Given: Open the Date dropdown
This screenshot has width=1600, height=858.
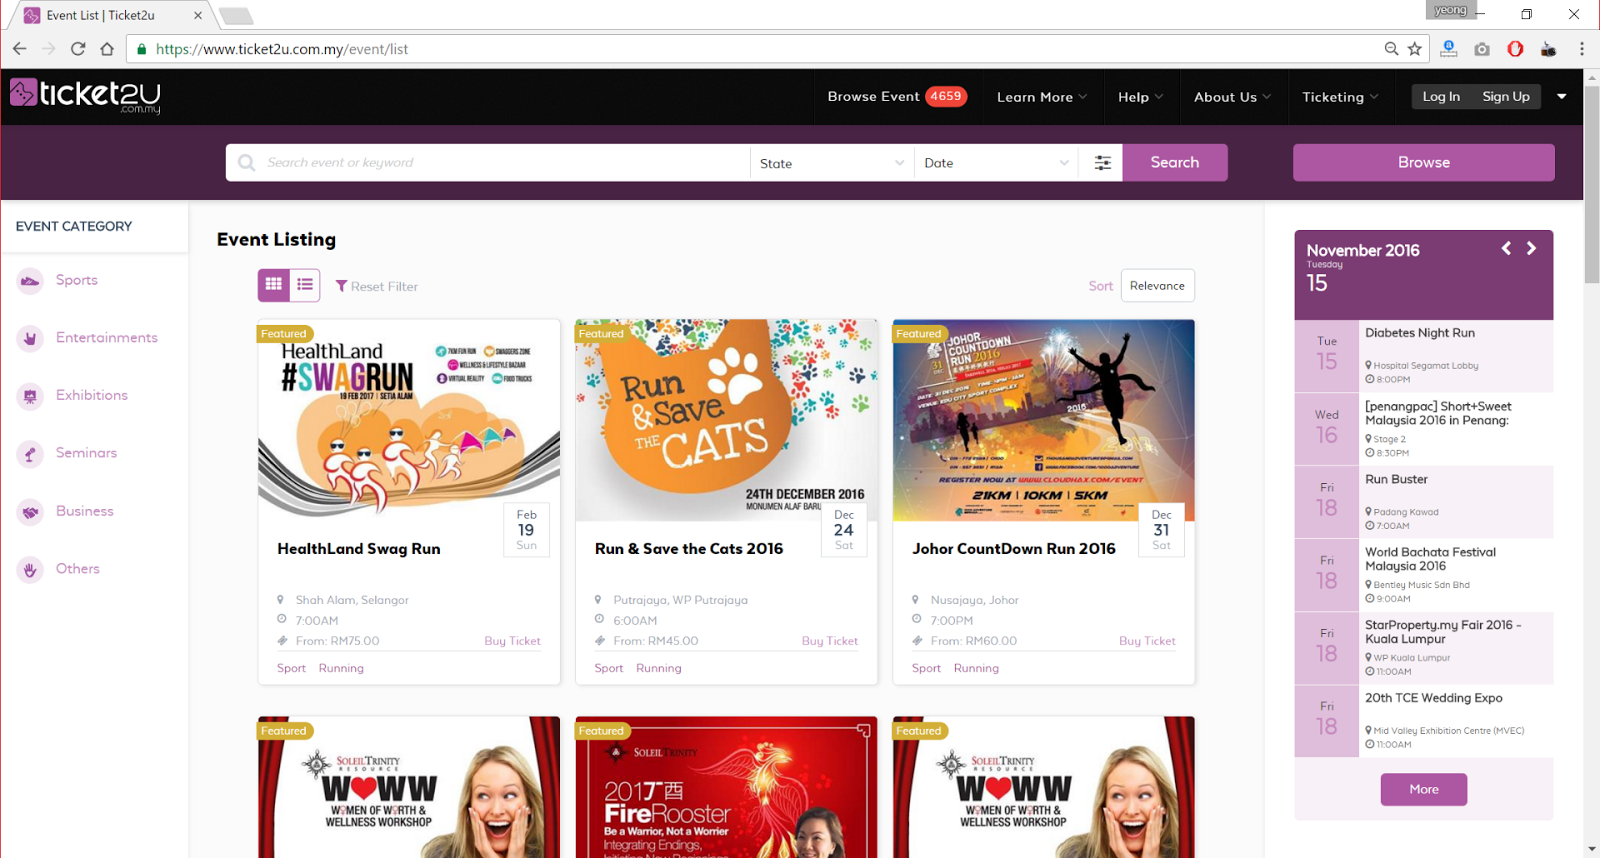Looking at the screenshot, I should click(996, 163).
